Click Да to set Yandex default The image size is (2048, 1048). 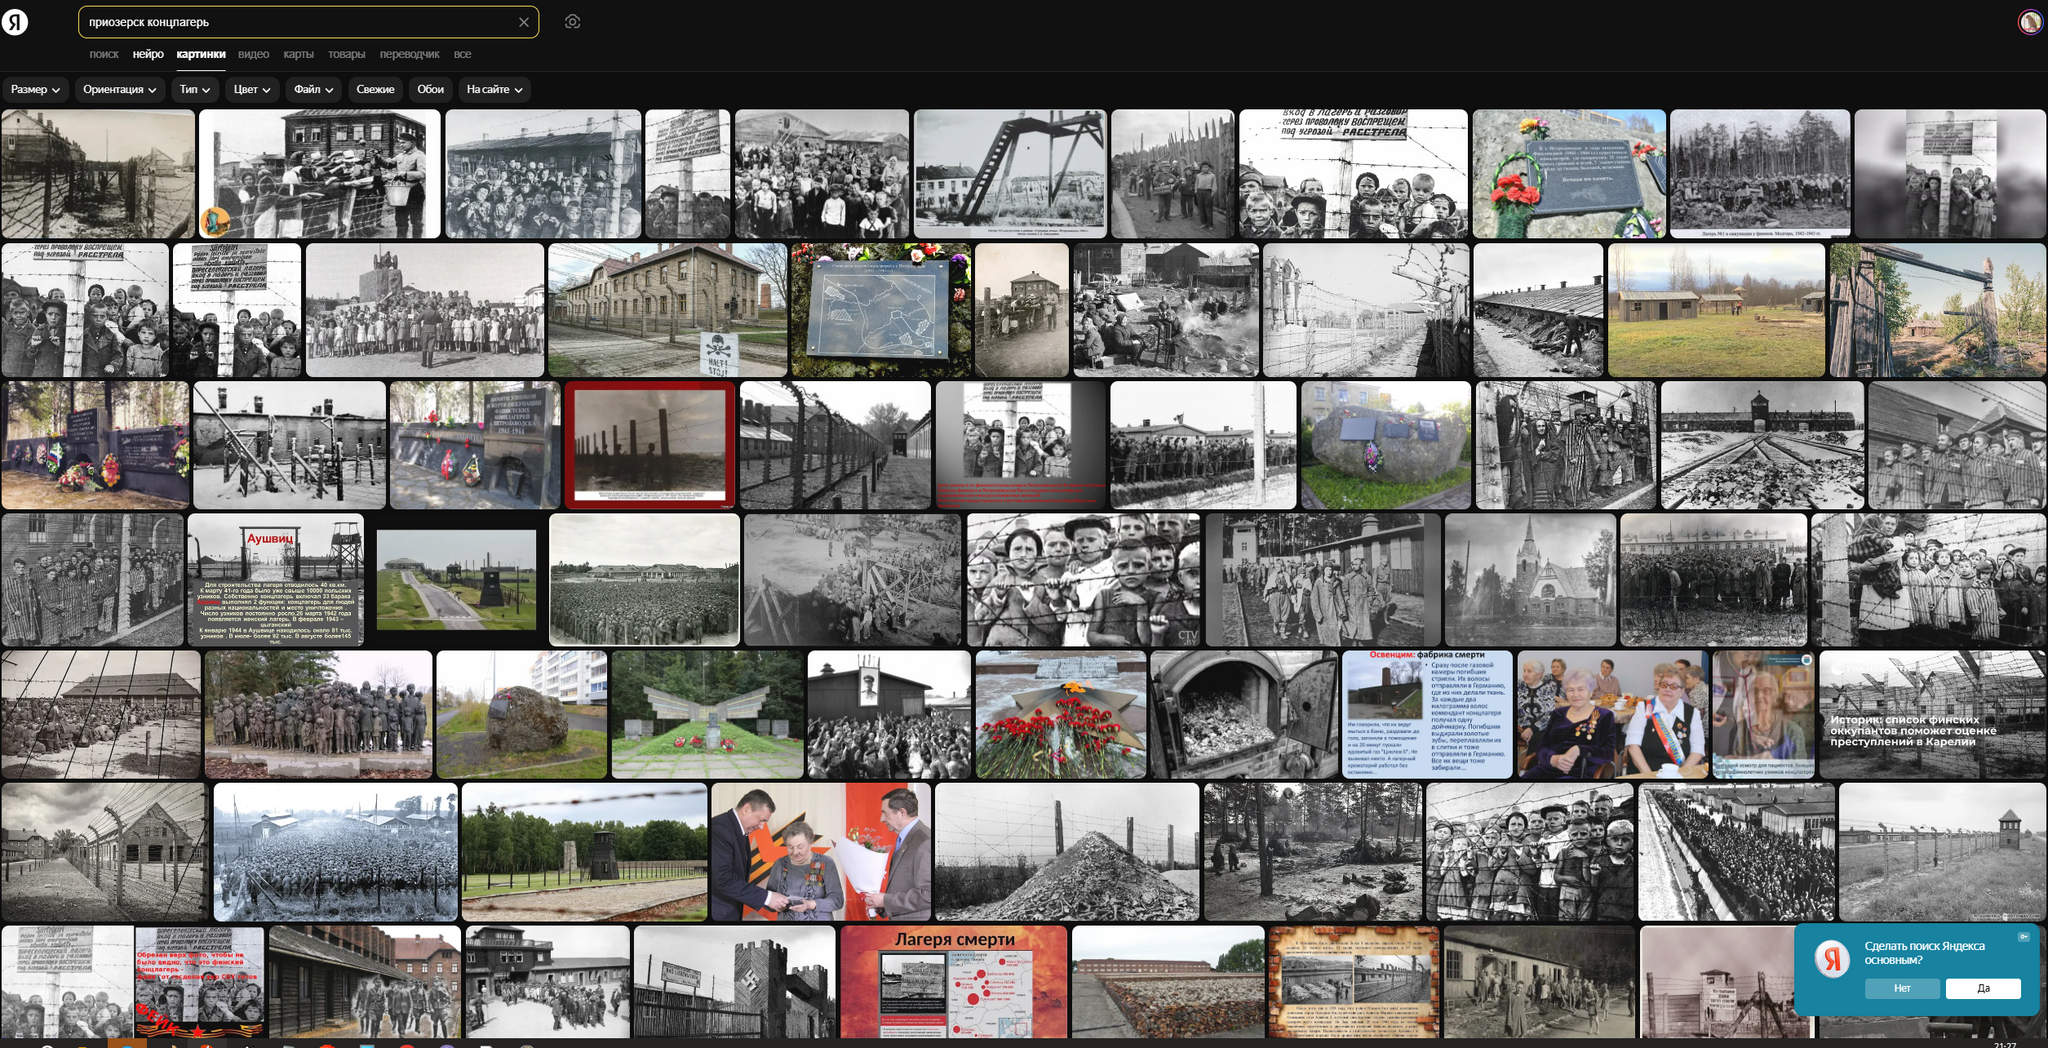click(1983, 988)
